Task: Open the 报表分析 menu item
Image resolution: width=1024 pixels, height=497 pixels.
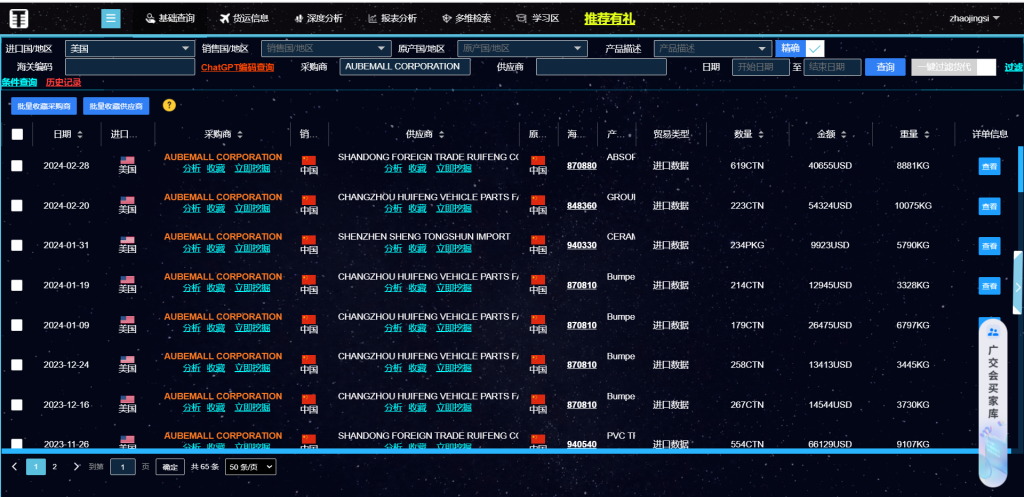Action: pos(392,18)
